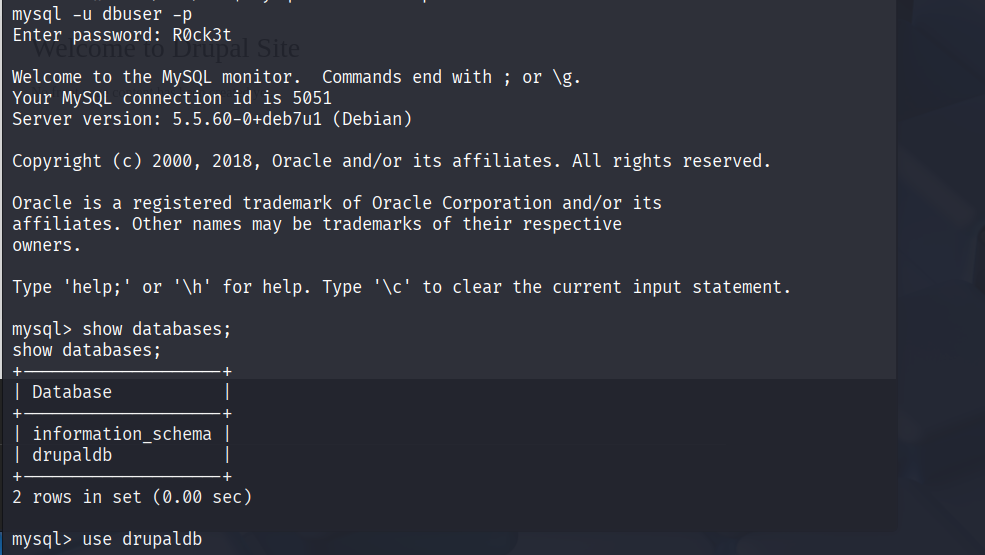Click the 'affiliates. Other names' text line
Screen dimensions: 985x555
317,224
